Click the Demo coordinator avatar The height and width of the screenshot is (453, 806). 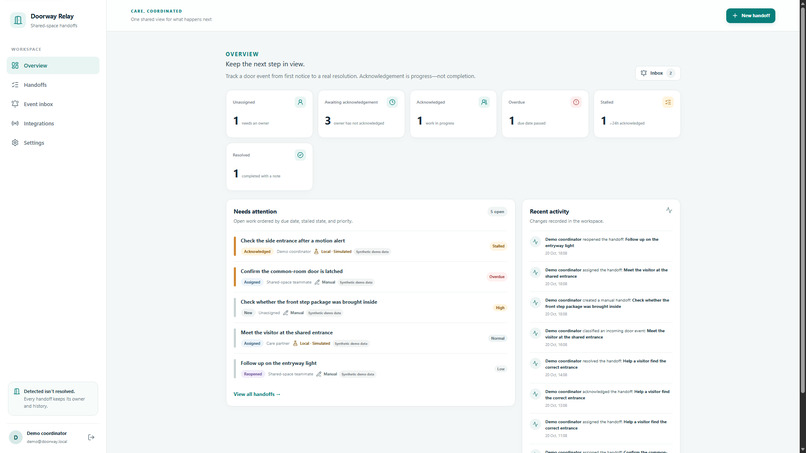coord(15,437)
